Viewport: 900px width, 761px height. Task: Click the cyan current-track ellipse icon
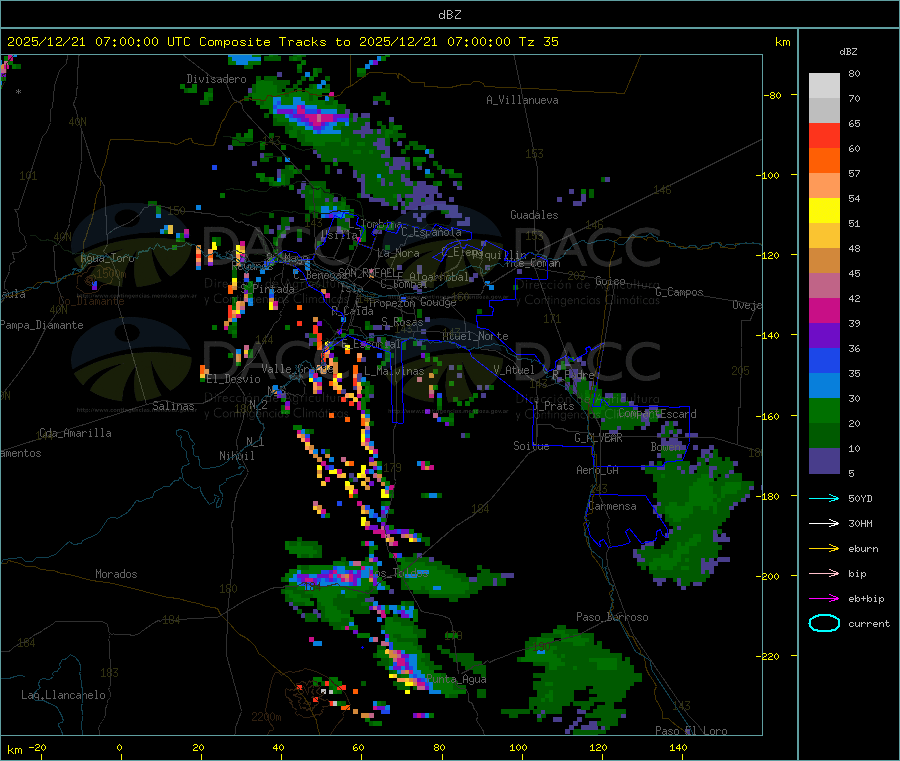(x=824, y=623)
